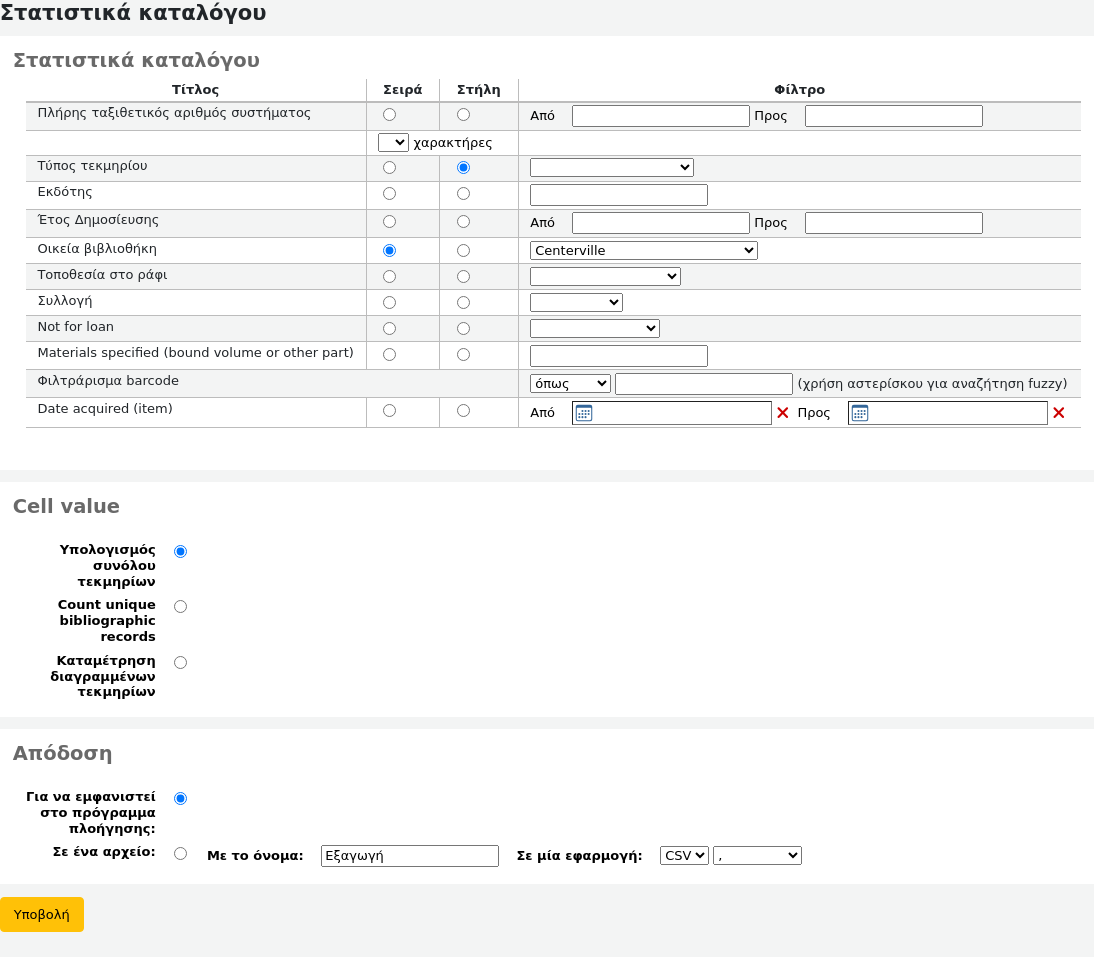Click the Υποβολή submit button

(42, 914)
